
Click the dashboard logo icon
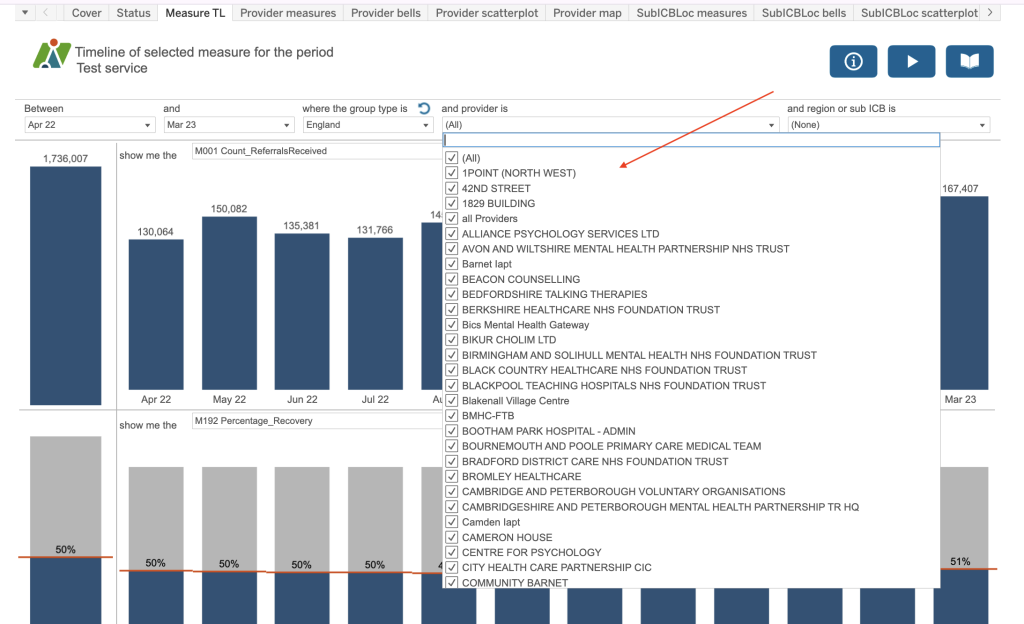click(52, 55)
